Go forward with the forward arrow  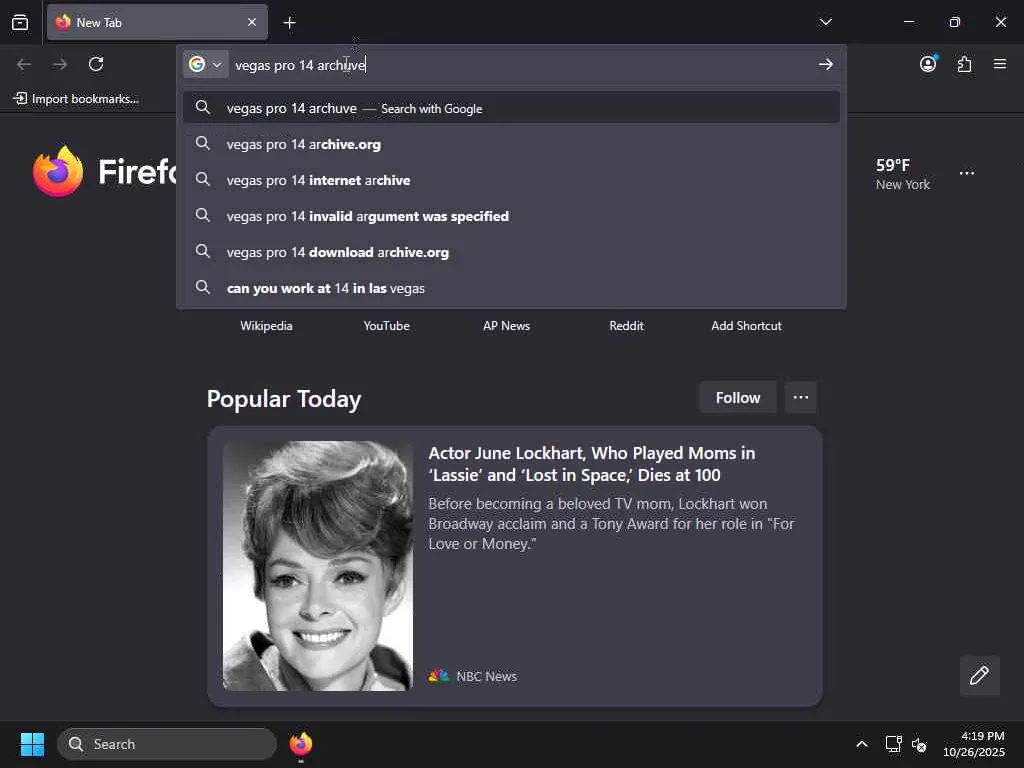pos(60,64)
